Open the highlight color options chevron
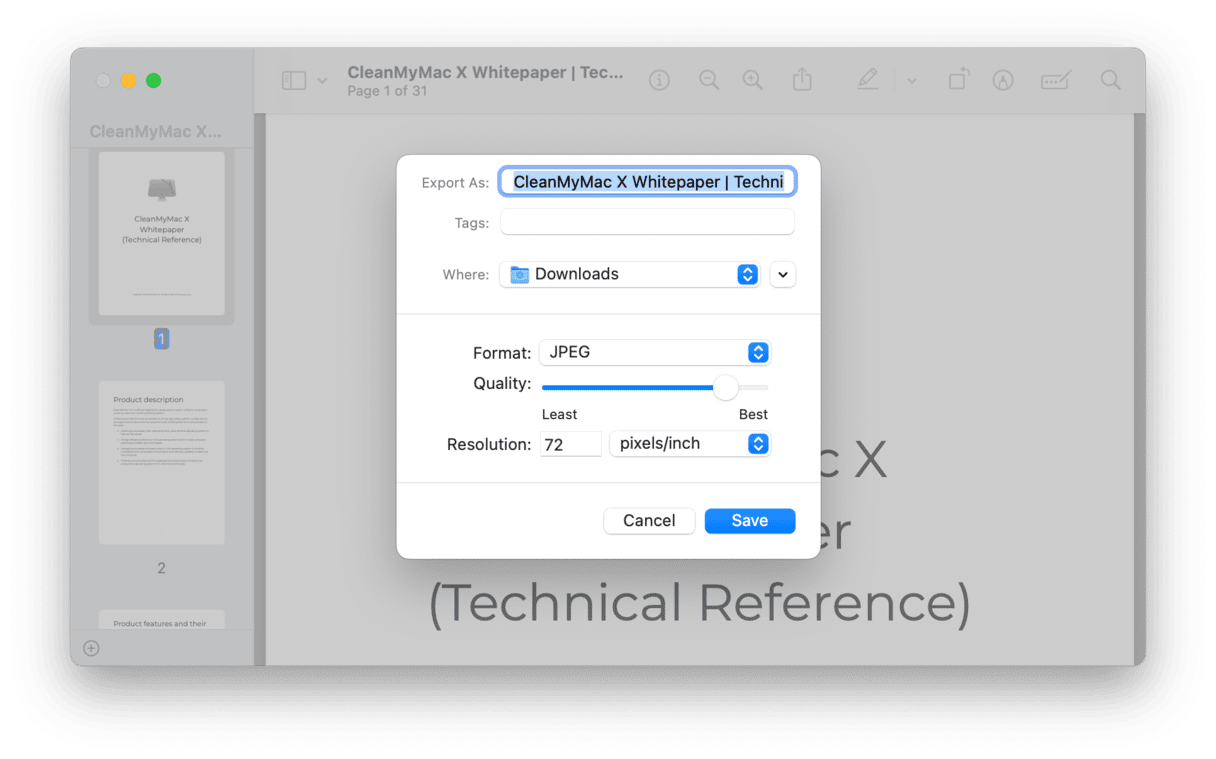This screenshot has width=1216, height=759. pos(912,81)
